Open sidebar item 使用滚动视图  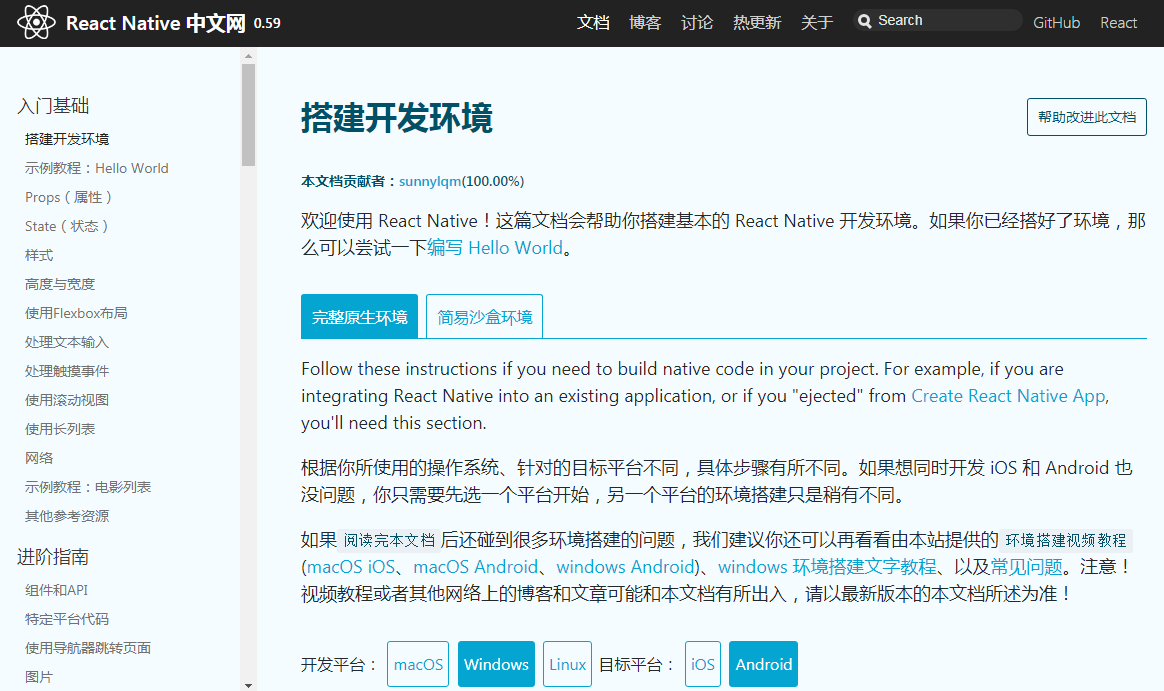tap(67, 400)
